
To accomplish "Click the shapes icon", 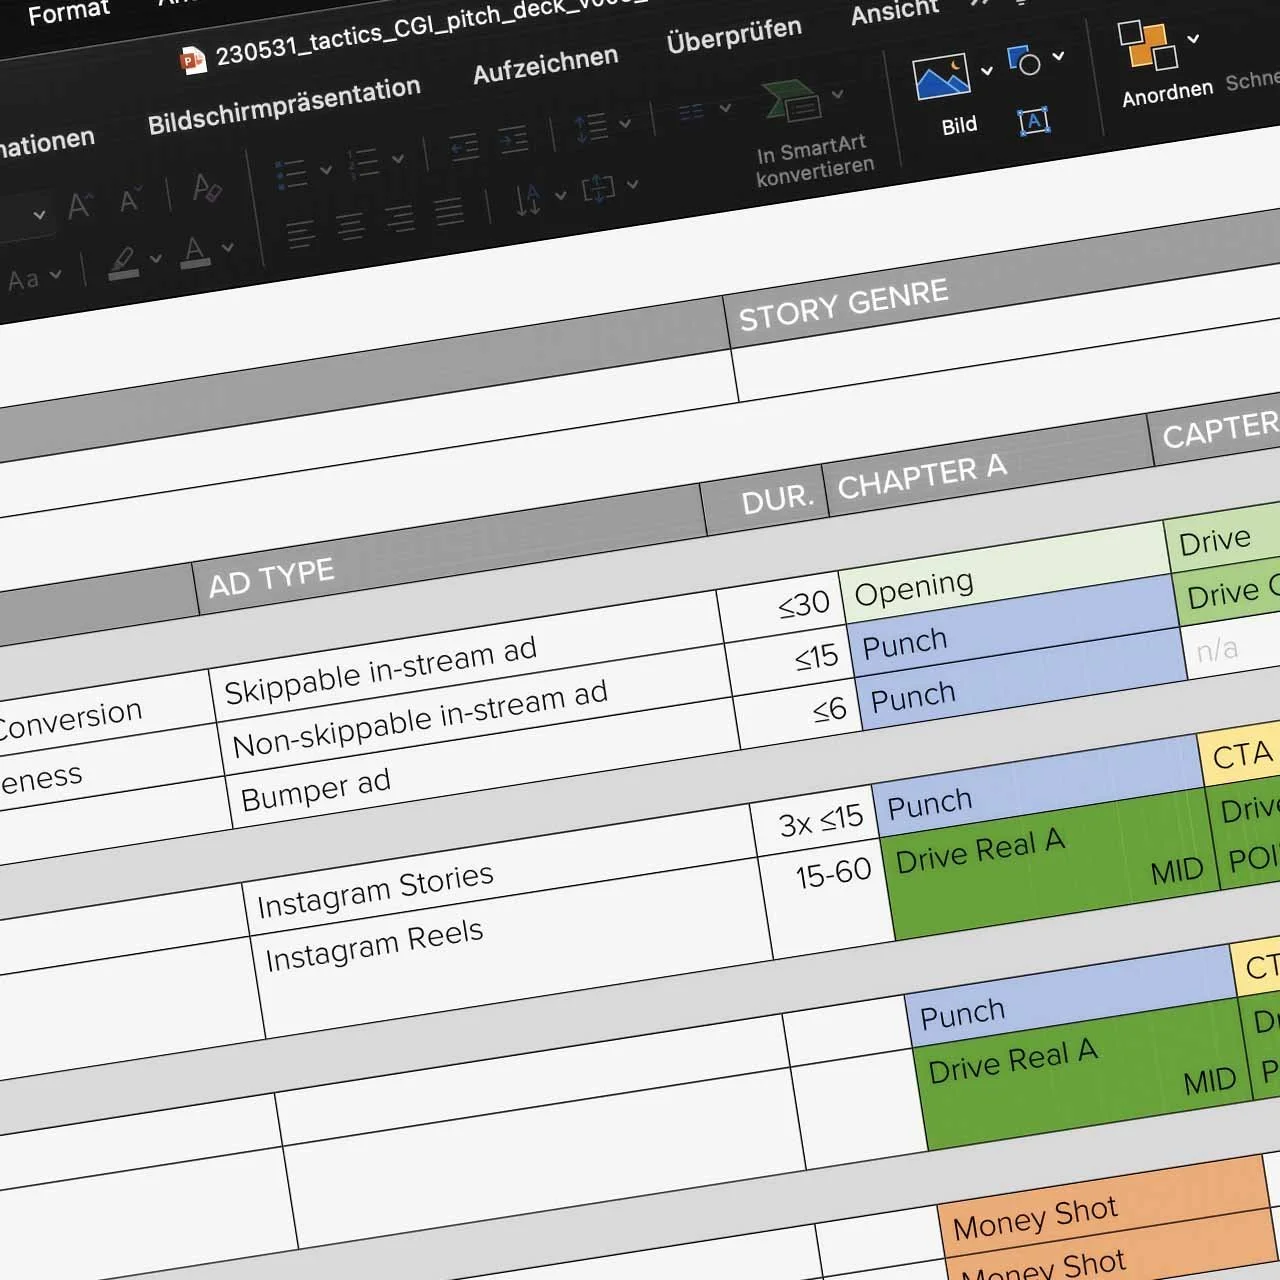I will 1024,61.
